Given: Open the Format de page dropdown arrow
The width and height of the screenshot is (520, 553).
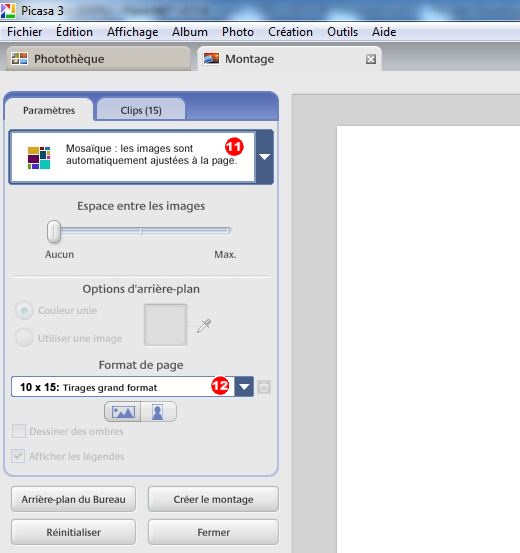Looking at the screenshot, I should [x=244, y=387].
